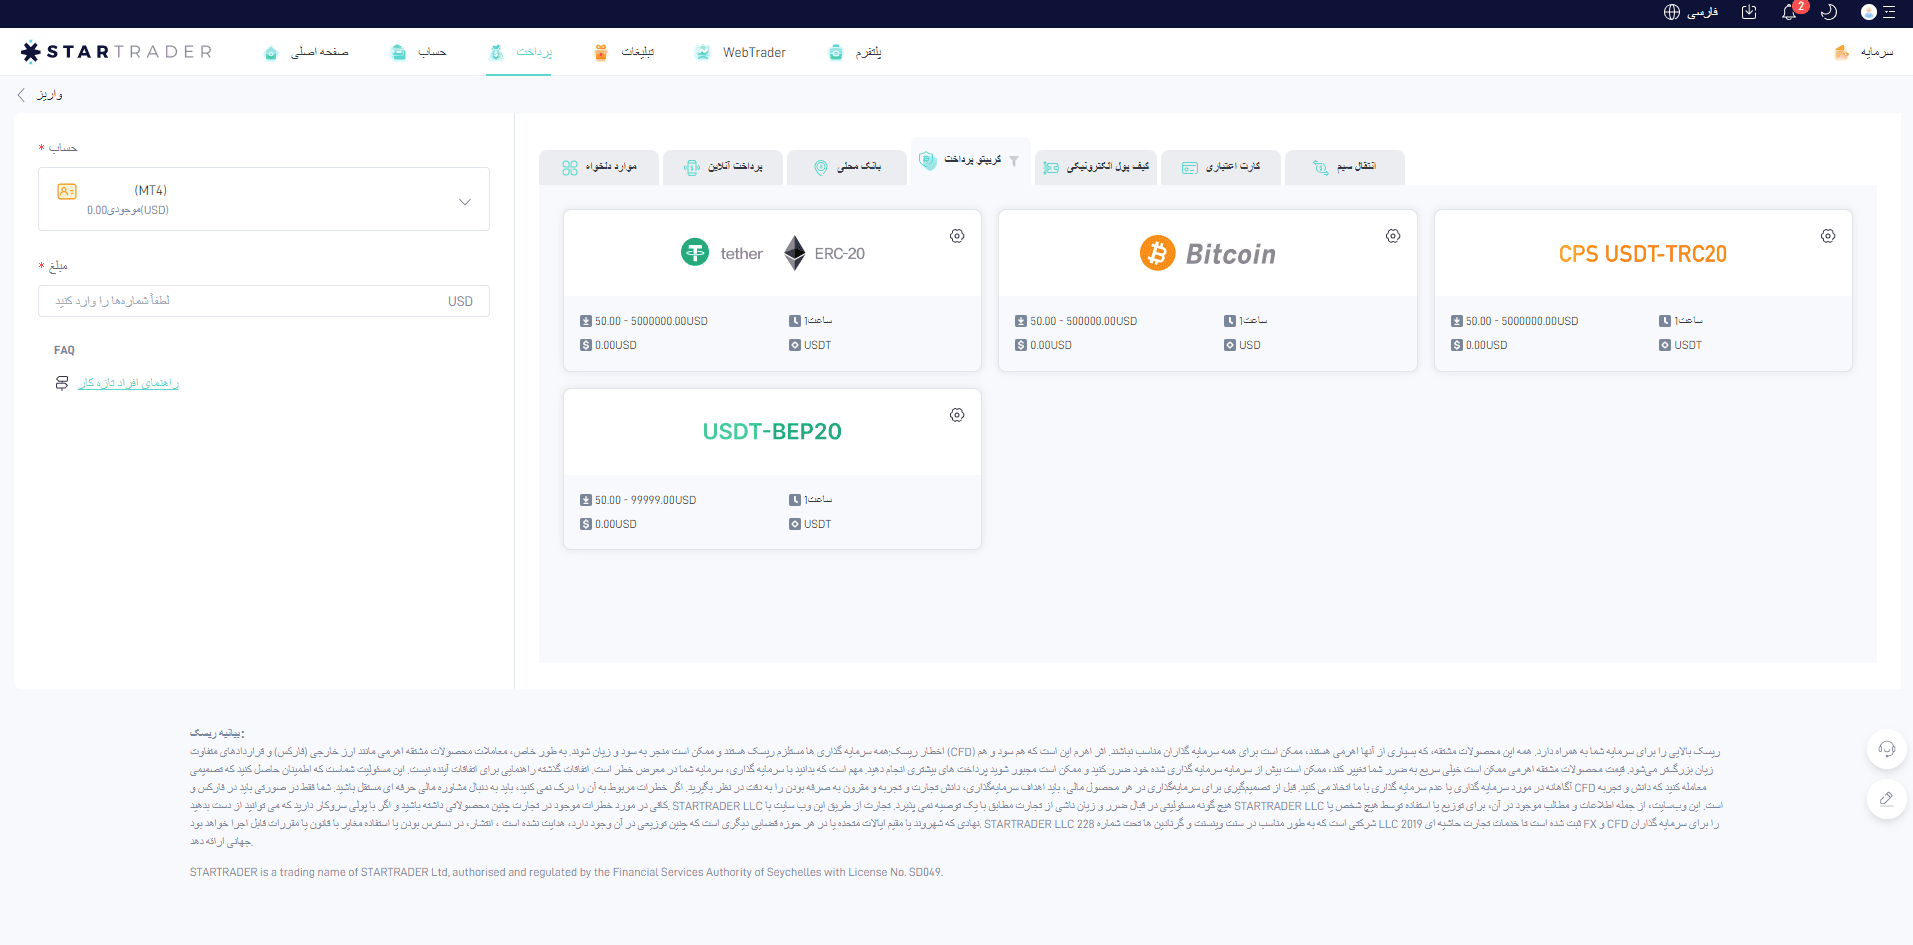Click the سرمایه funds button at right

[x=1864, y=52]
